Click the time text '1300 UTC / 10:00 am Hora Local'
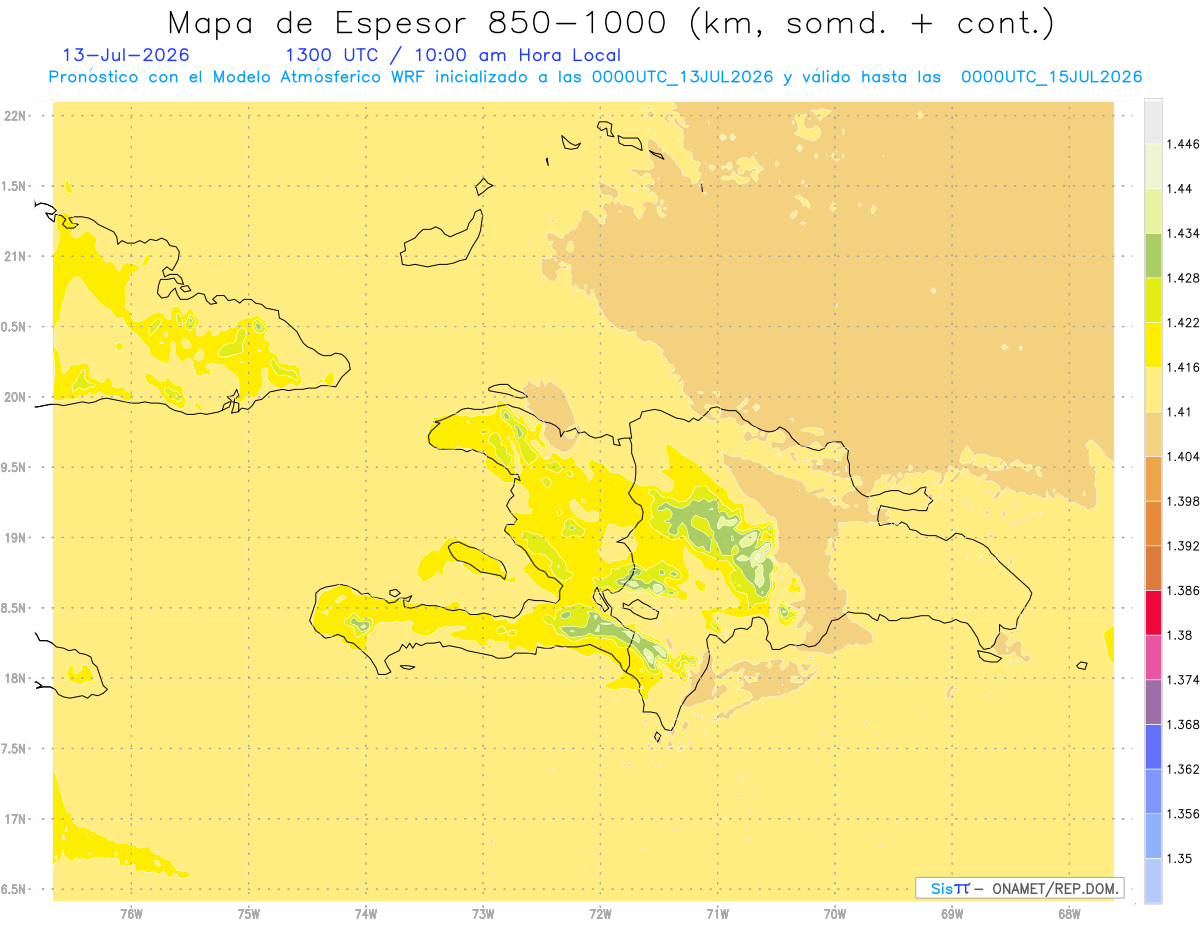Viewport: 1200px width, 927px height. pos(453,55)
